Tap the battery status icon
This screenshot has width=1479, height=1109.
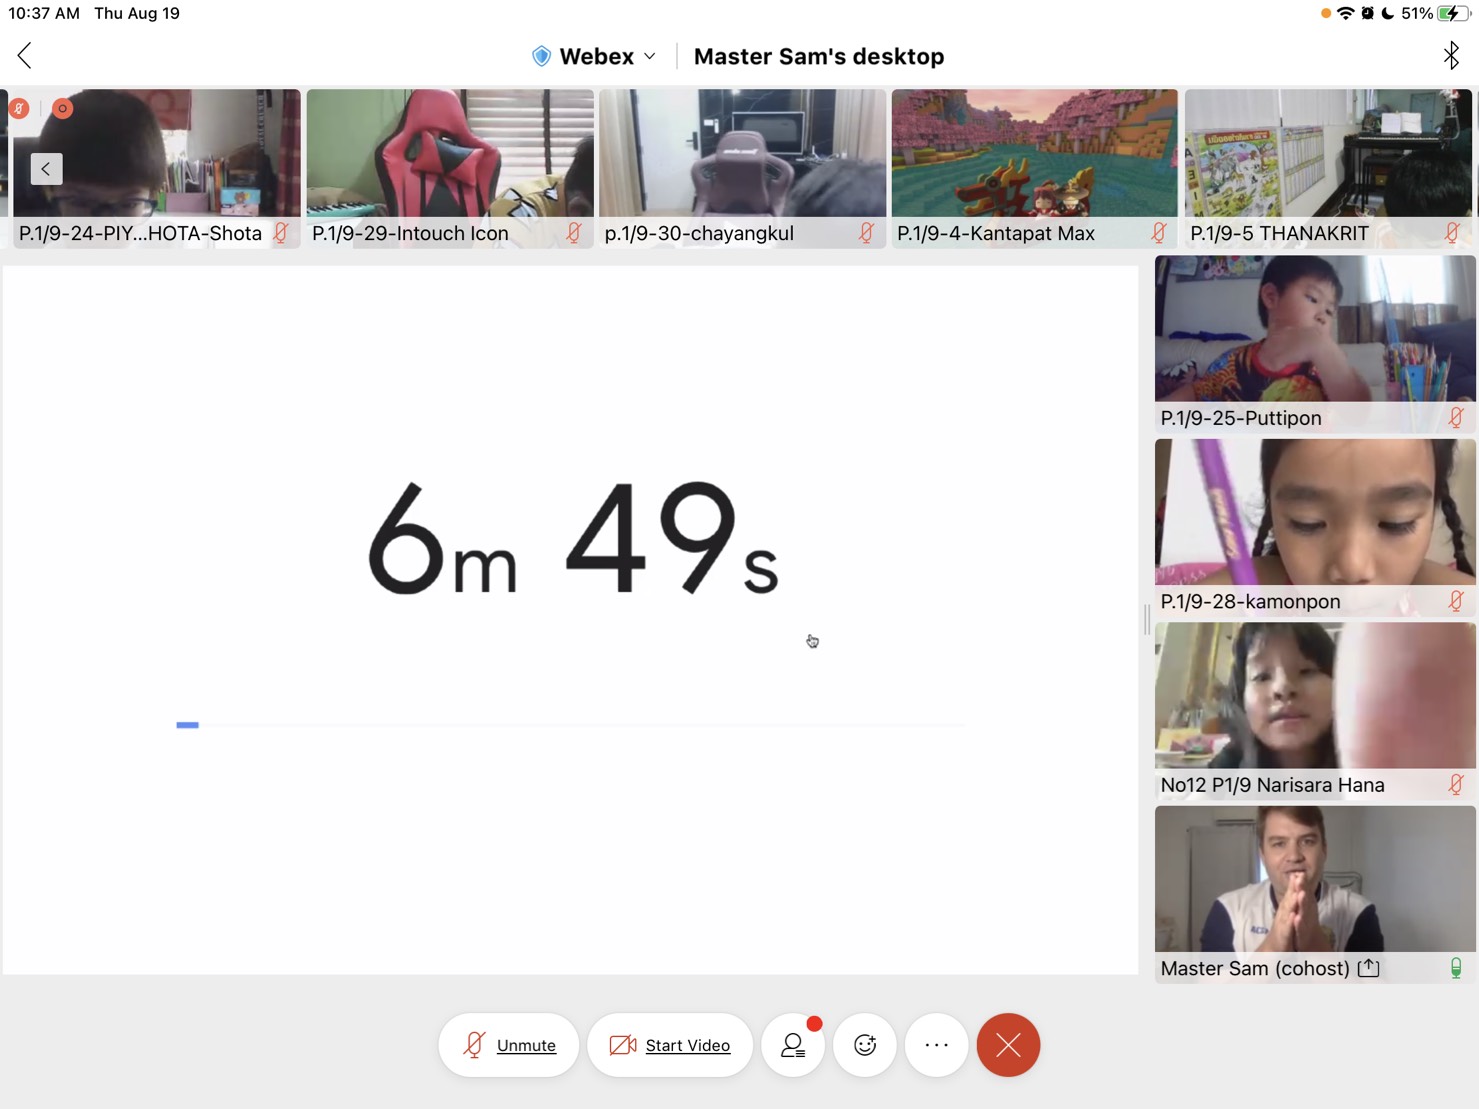point(1454,14)
